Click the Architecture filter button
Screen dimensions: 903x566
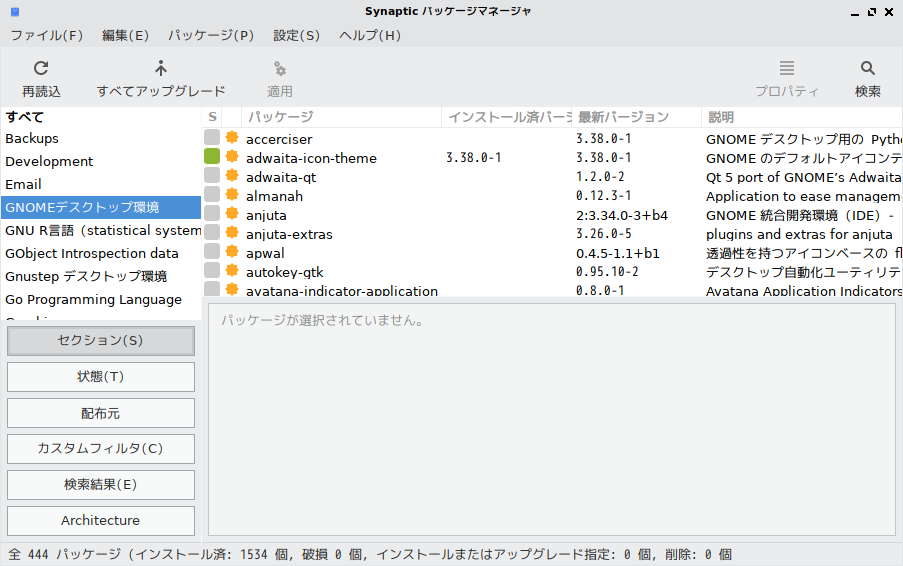[x=101, y=521]
